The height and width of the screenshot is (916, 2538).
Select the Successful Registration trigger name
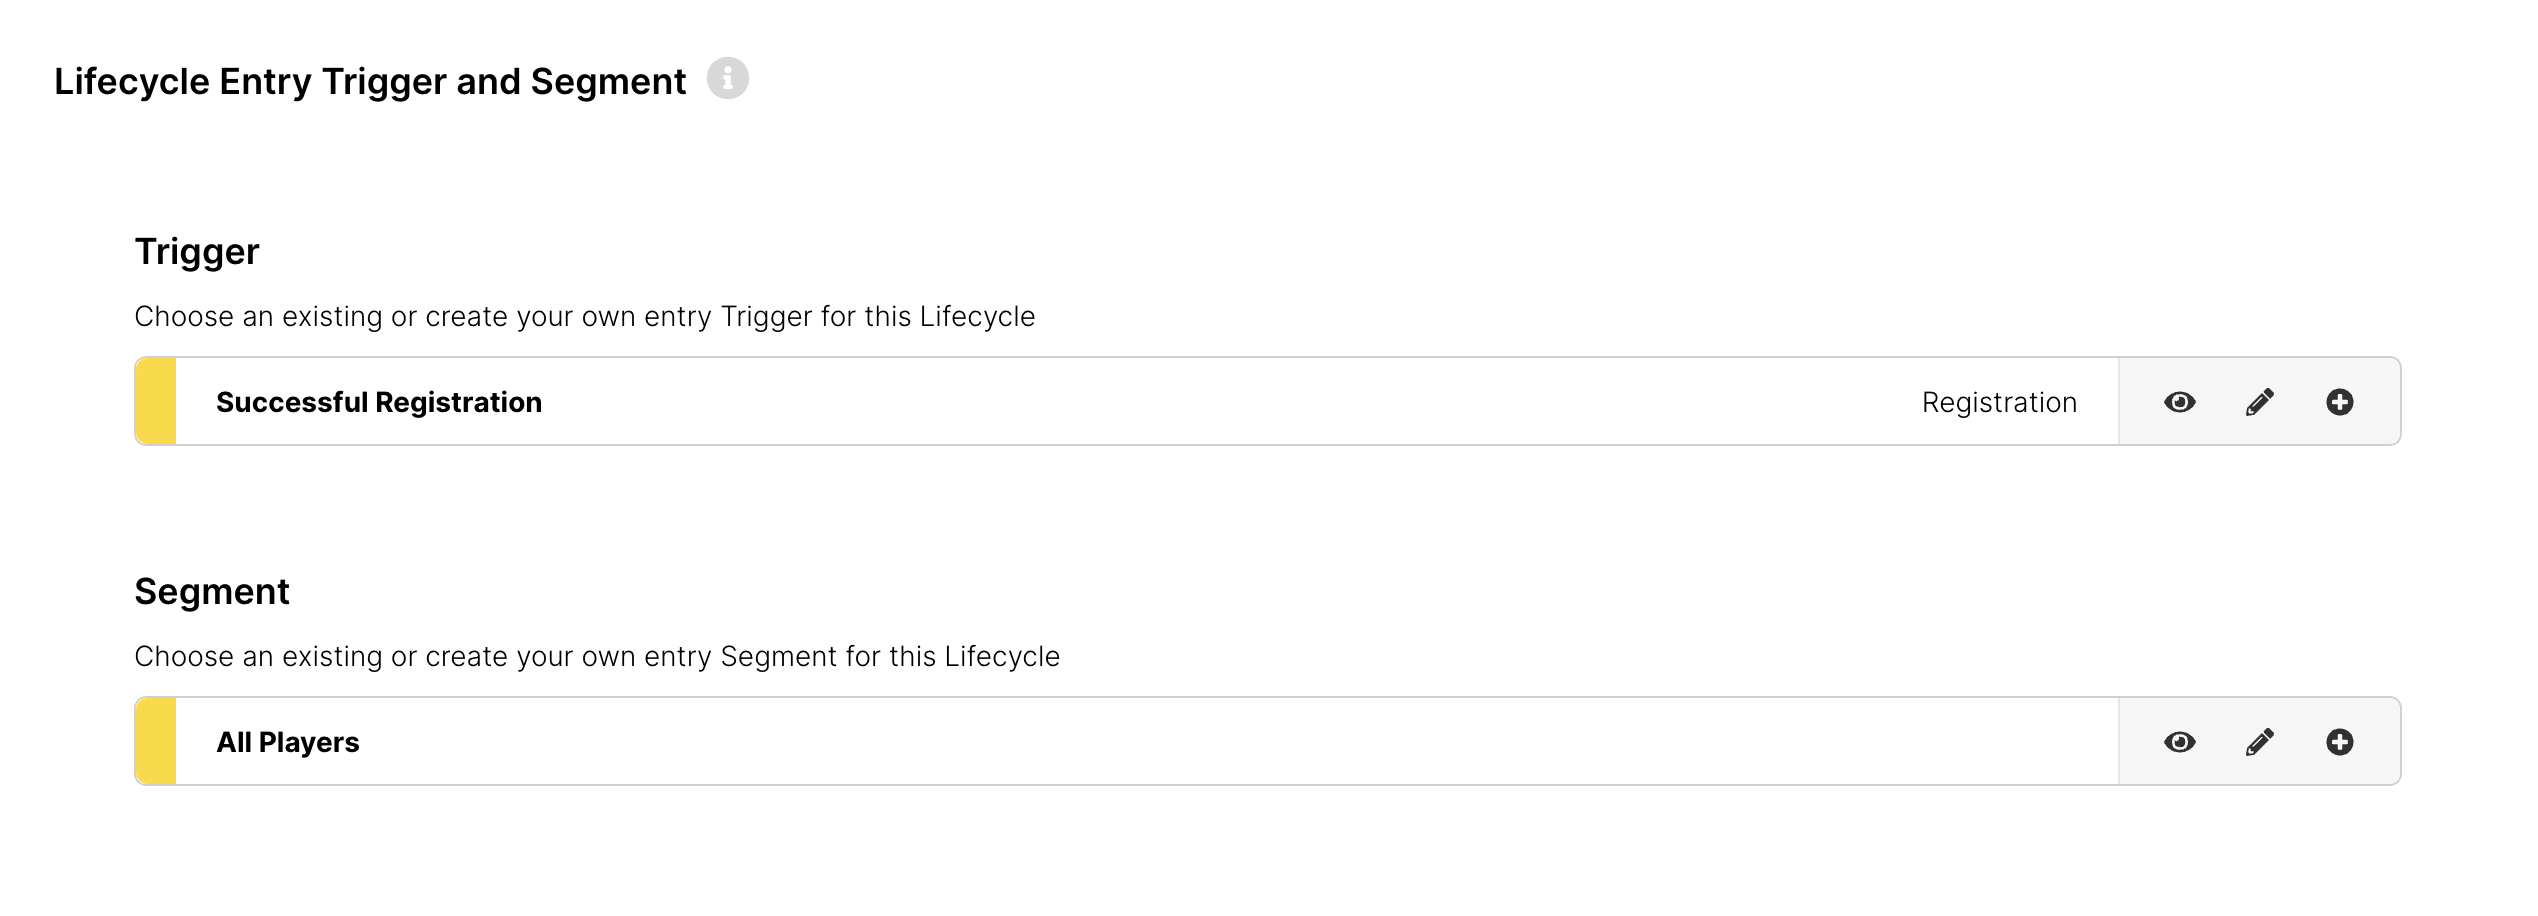coord(379,402)
